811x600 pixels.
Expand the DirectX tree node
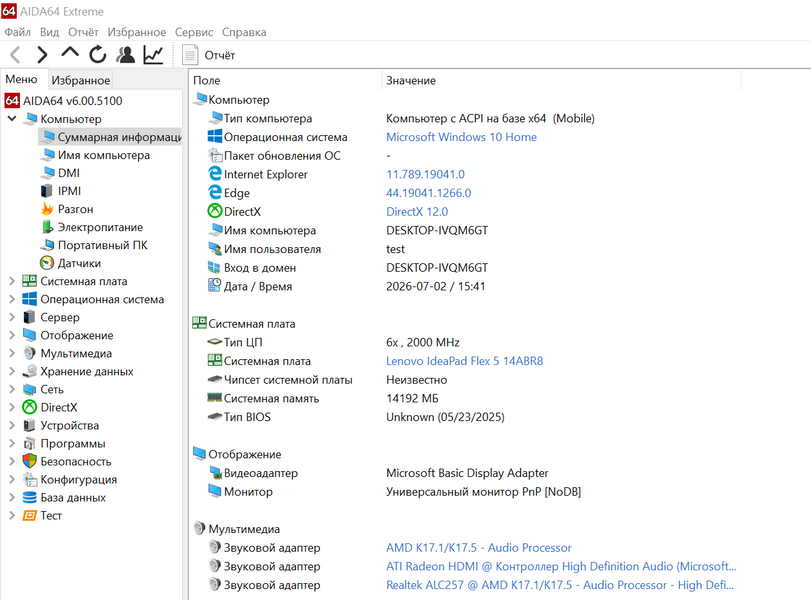[12, 408]
